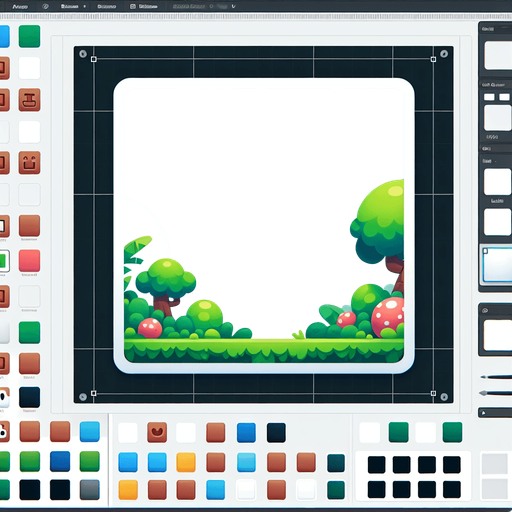Toggle the checkbox on the highlighted right-panel thumbnail
This screenshot has width=512, height=512.
click(485, 251)
